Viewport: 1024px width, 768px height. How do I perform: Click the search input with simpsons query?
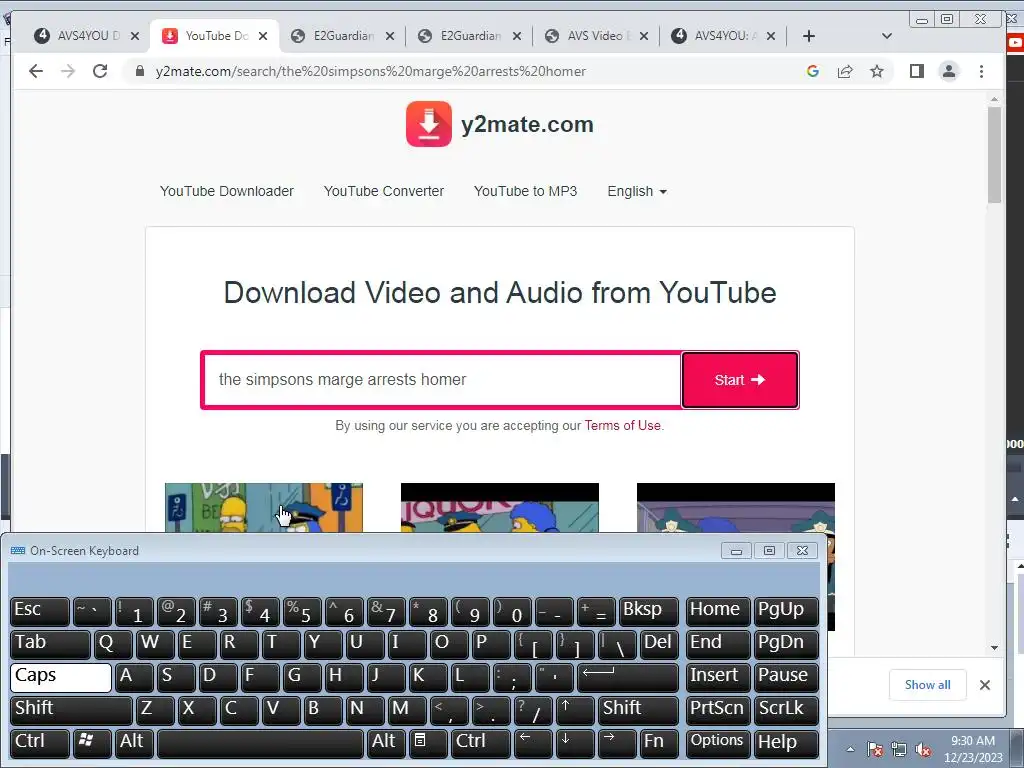pos(442,380)
